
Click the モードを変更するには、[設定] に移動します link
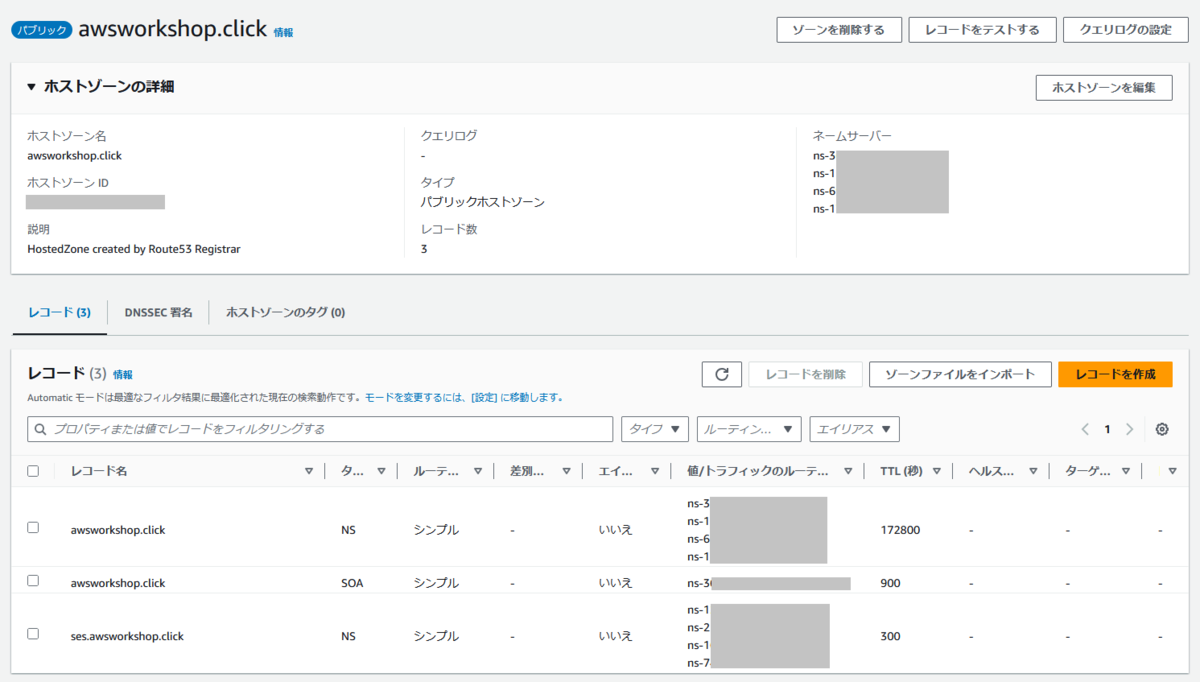point(464,397)
